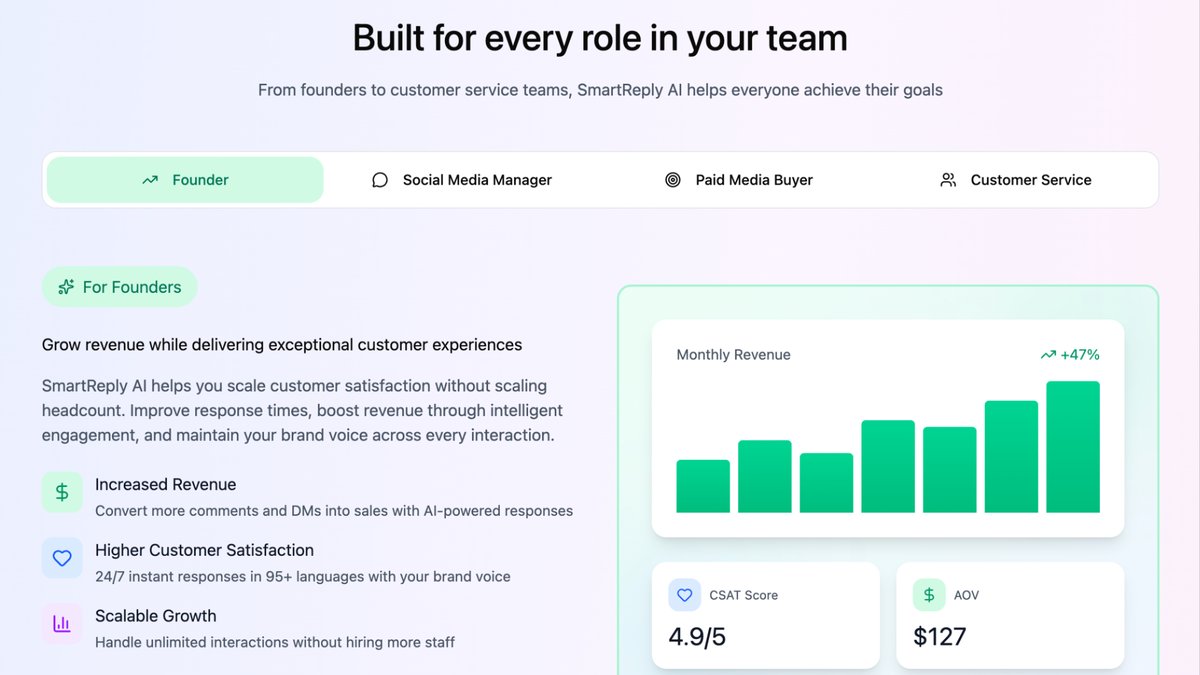Click the Scalable Growth heading
The height and width of the screenshot is (675, 1200).
click(156, 616)
